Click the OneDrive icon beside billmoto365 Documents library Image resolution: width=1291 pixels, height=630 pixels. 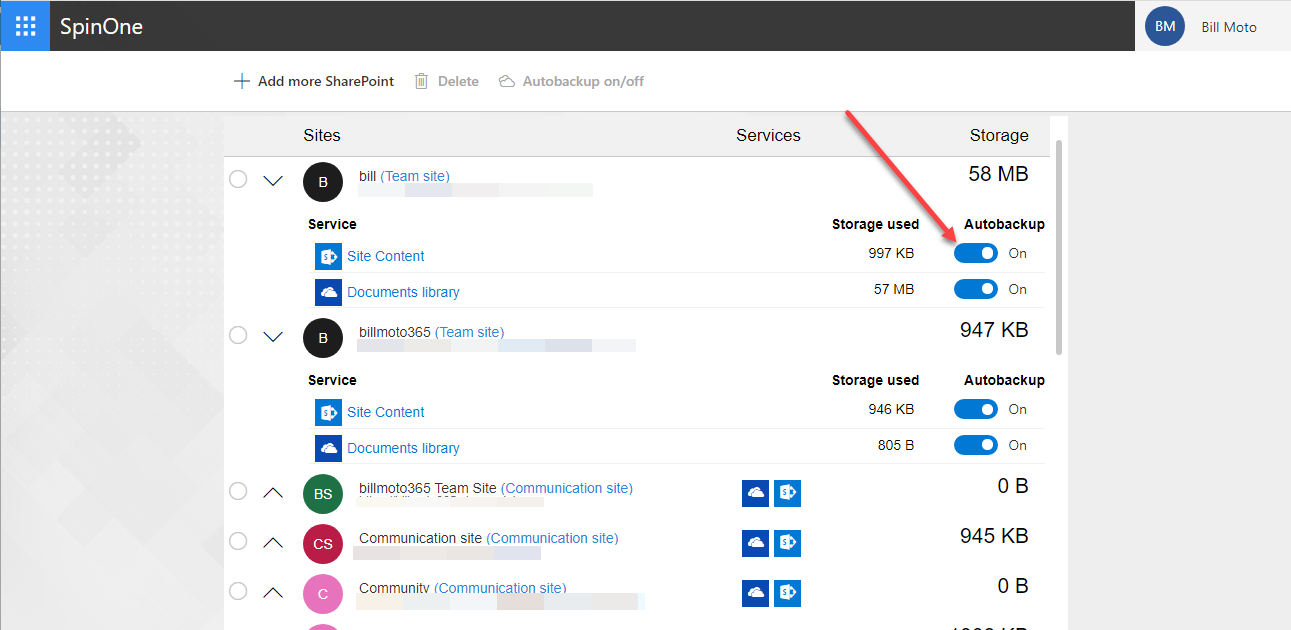point(328,448)
